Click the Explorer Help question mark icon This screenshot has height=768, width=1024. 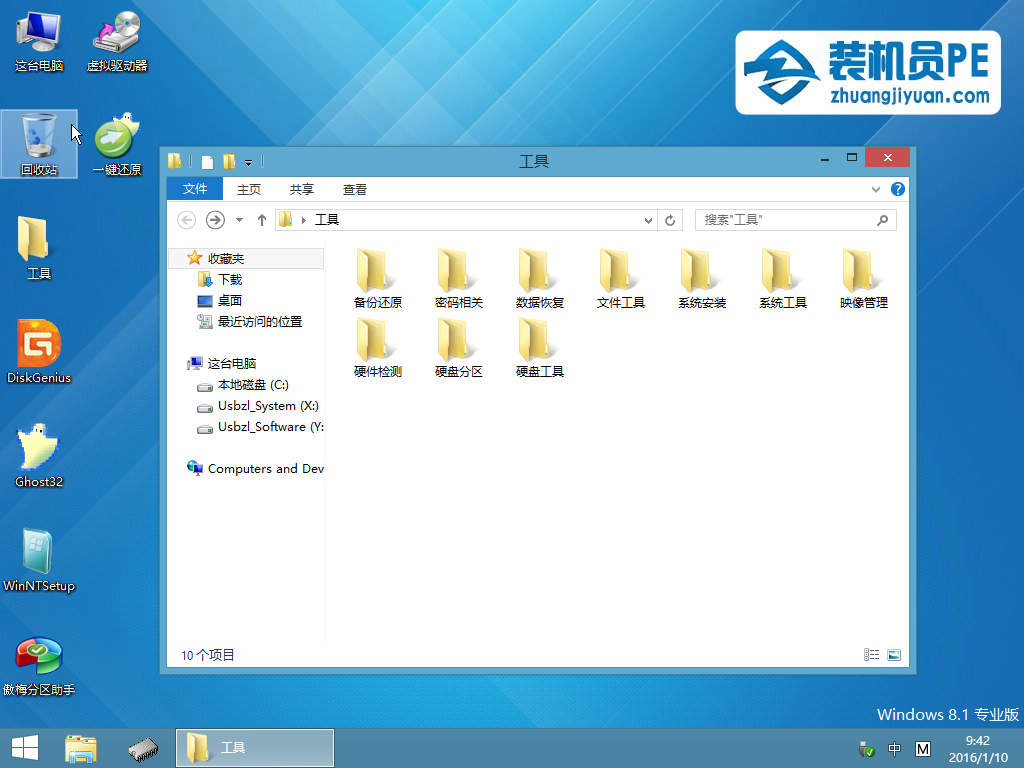[x=897, y=189]
